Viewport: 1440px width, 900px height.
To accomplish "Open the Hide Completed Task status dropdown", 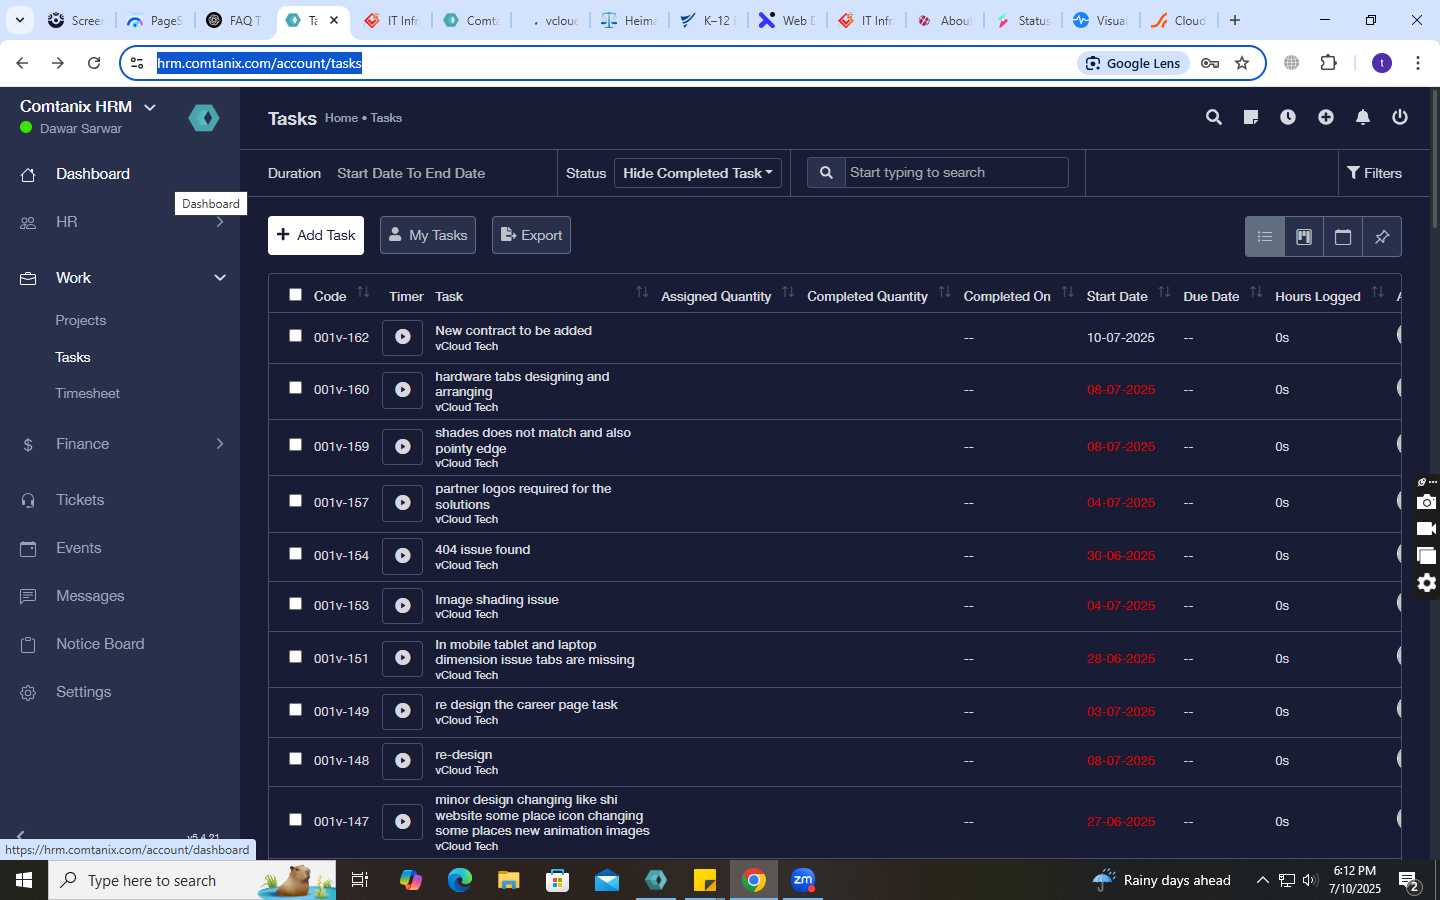I will [698, 173].
